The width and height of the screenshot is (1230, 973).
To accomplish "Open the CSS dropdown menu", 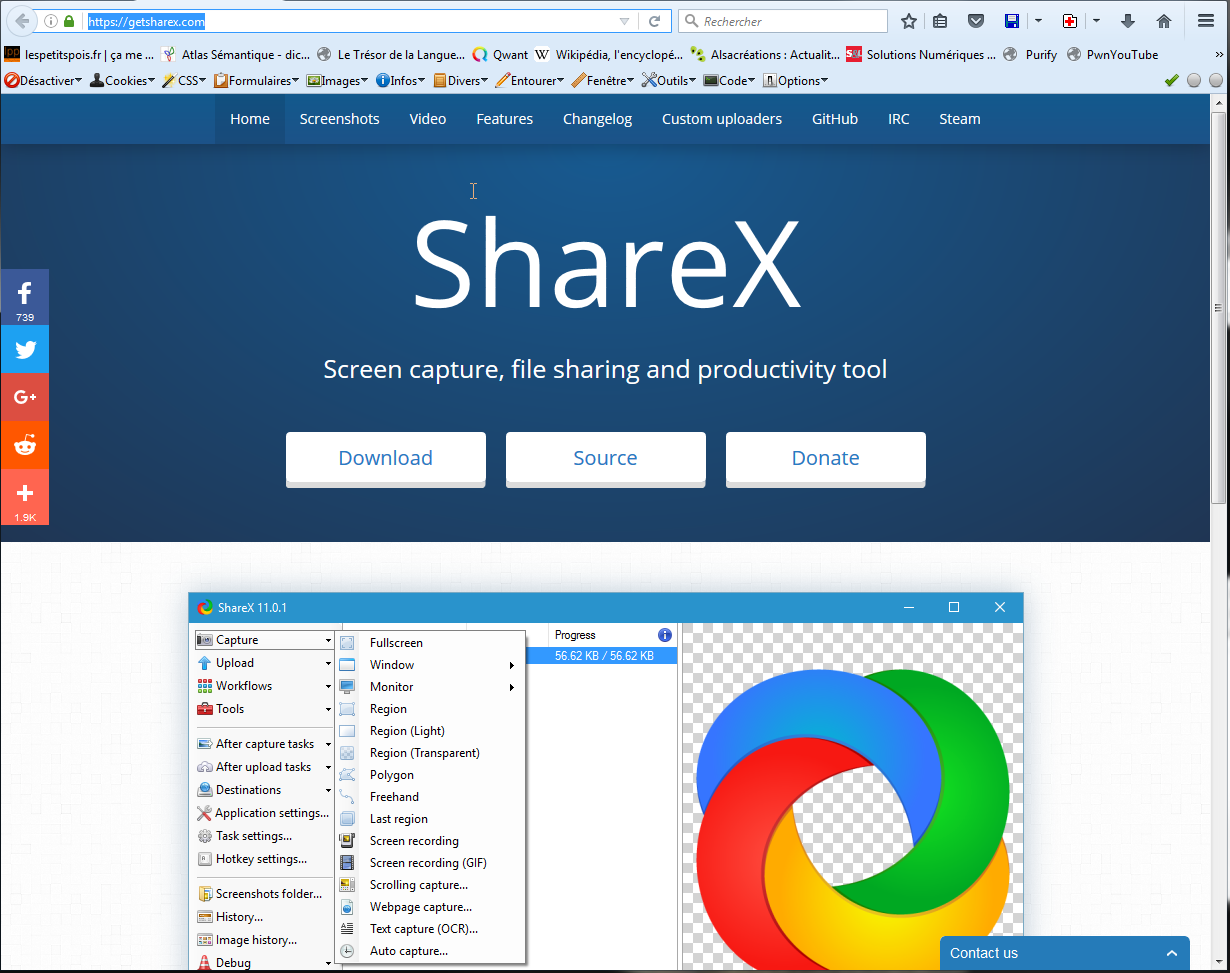I will click(x=183, y=81).
